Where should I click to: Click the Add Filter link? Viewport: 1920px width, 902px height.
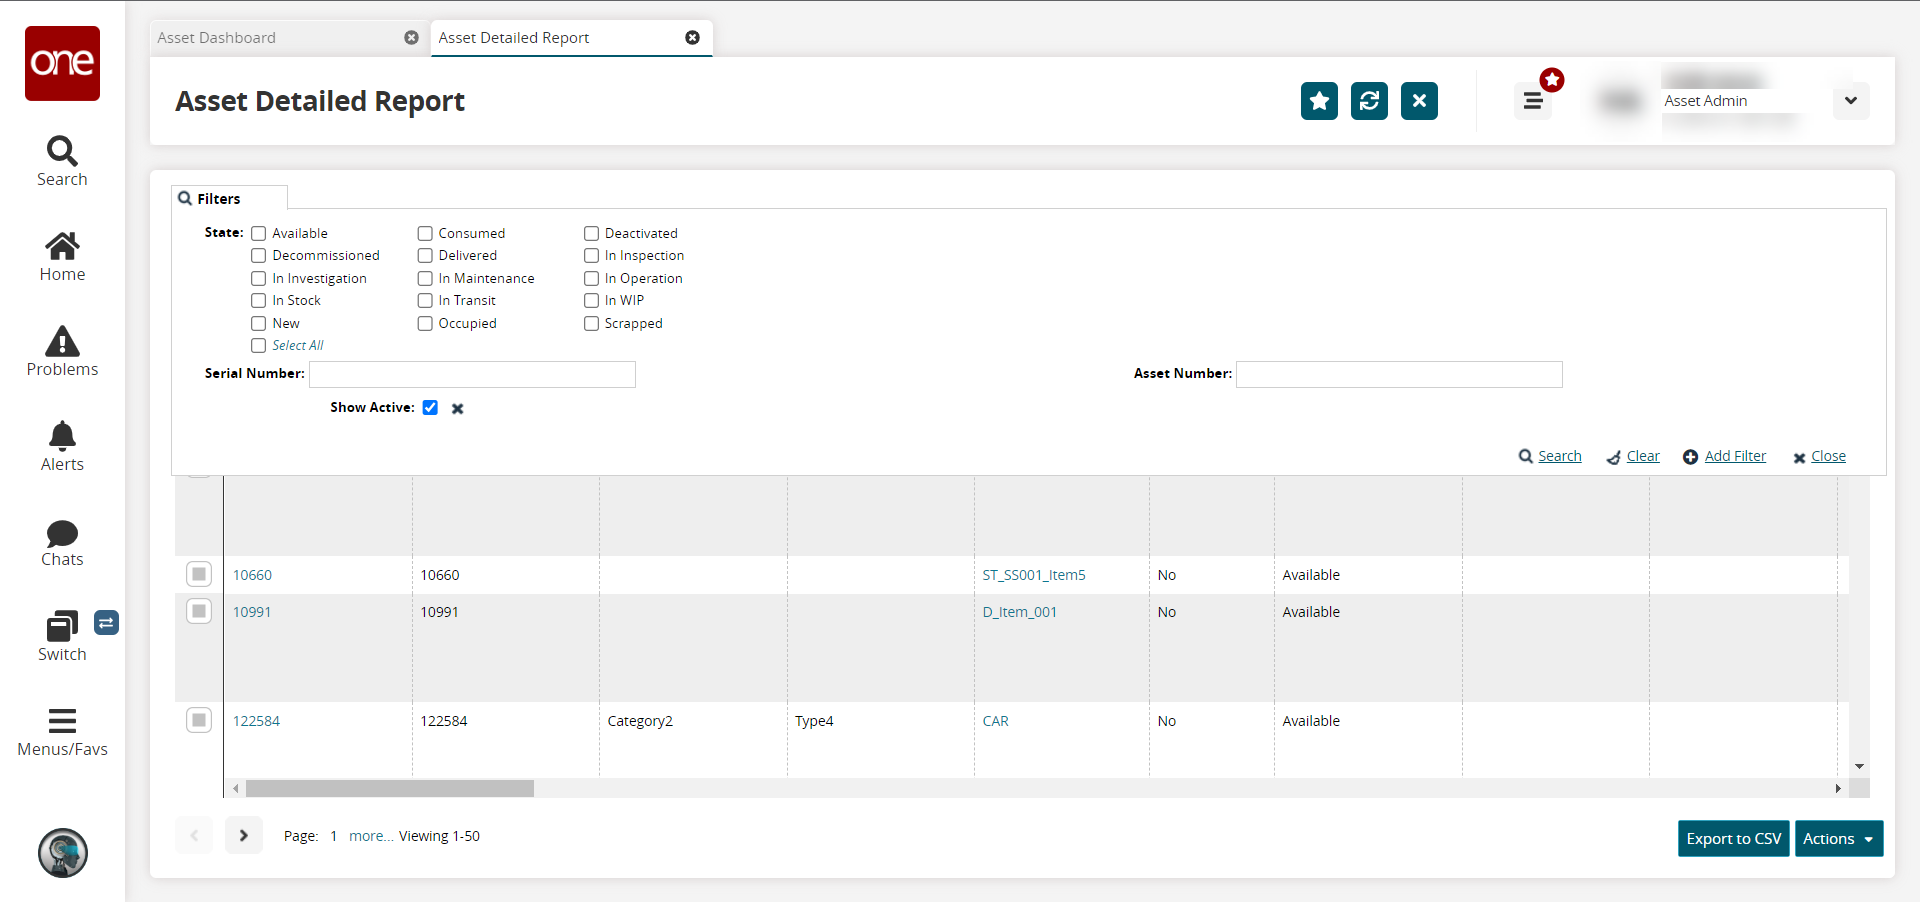1734,456
